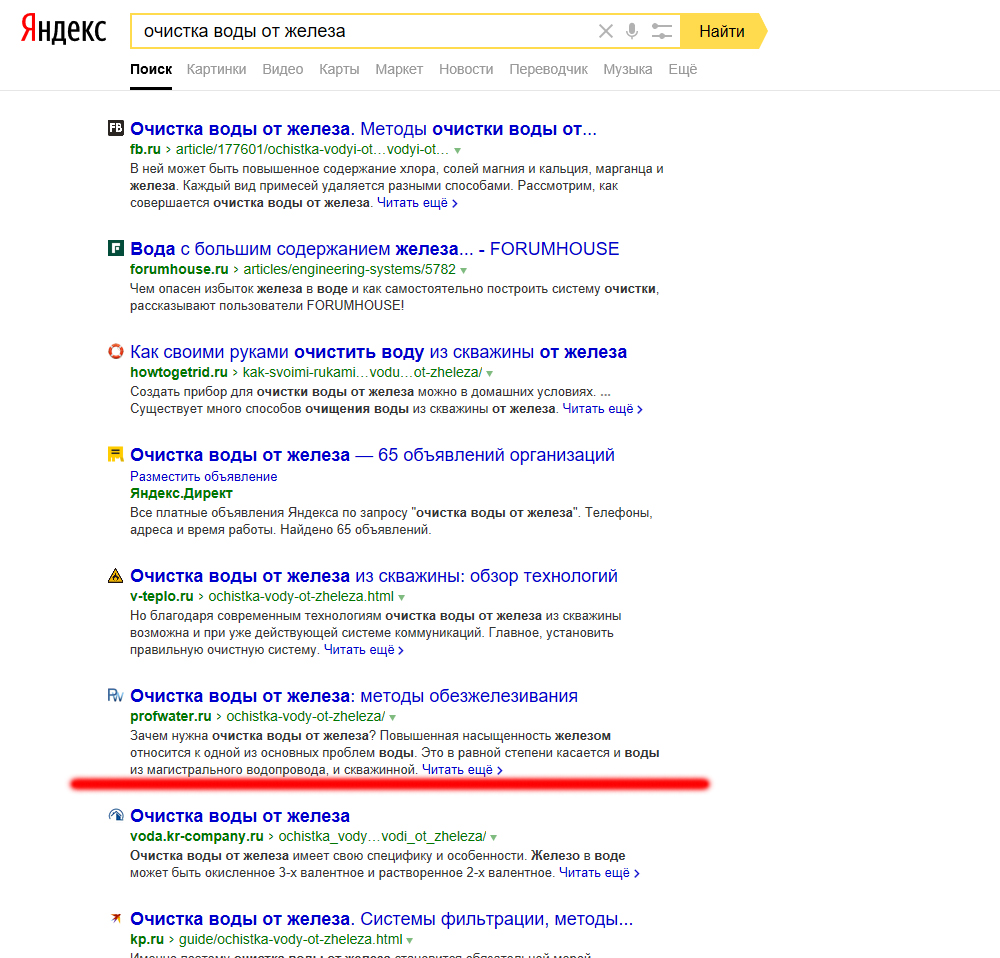This screenshot has height=958, width=1000.
Task: Click the forumhouse.ru favicon
Action: pyautogui.click(x=115, y=248)
